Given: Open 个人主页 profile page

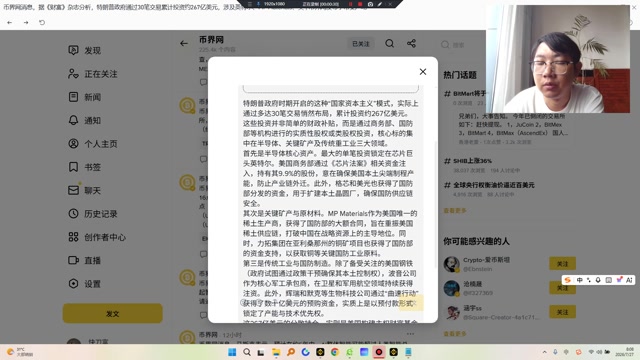Looking at the screenshot, I should [x=93, y=144].
